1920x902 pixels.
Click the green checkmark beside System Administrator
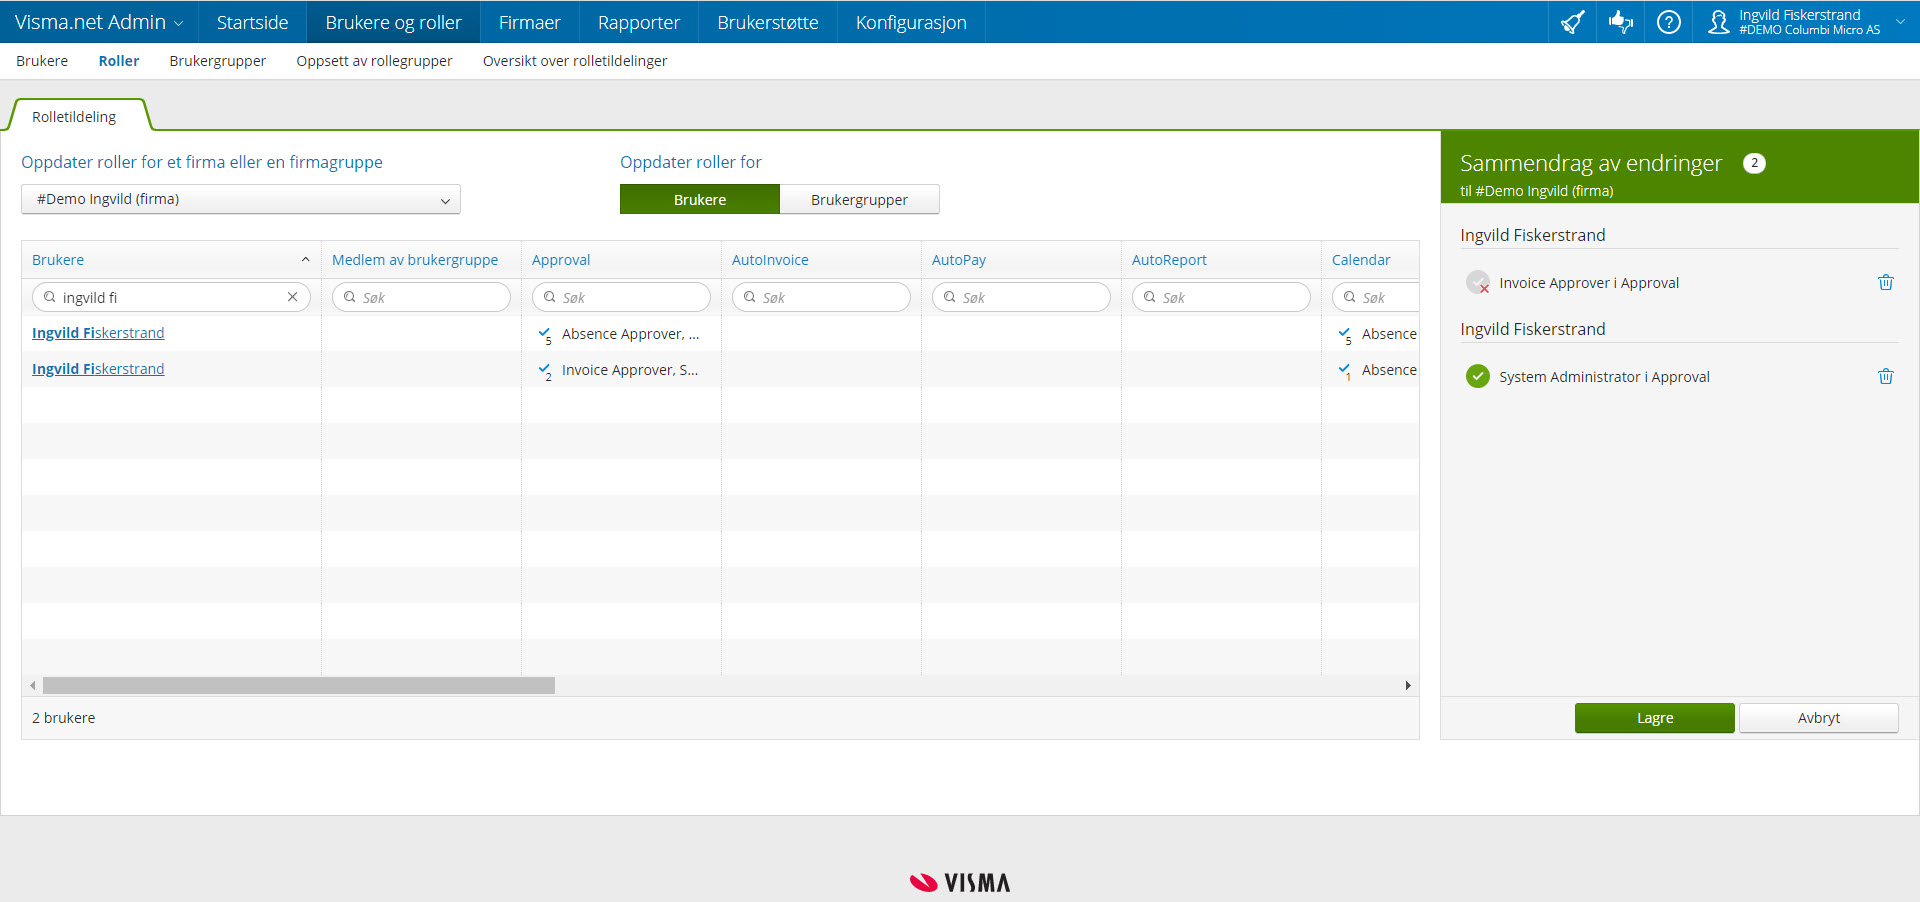(x=1477, y=377)
